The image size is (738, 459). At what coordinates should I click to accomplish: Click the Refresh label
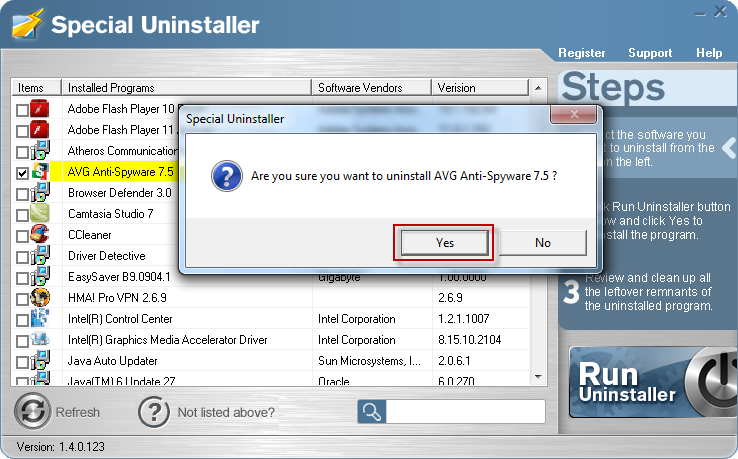click(78, 412)
